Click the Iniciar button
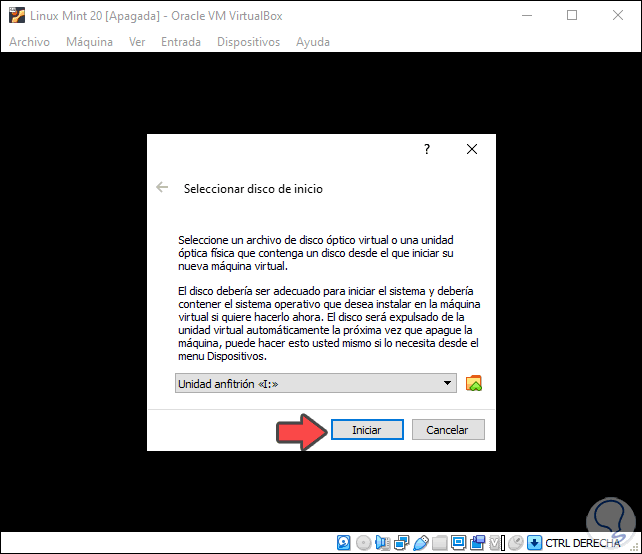 [367, 430]
